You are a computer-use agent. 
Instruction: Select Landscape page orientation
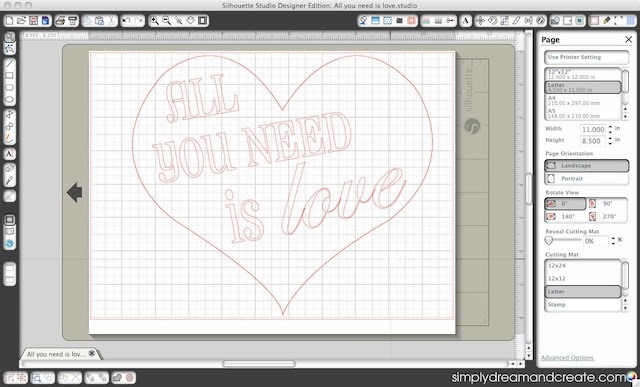[x=587, y=165]
